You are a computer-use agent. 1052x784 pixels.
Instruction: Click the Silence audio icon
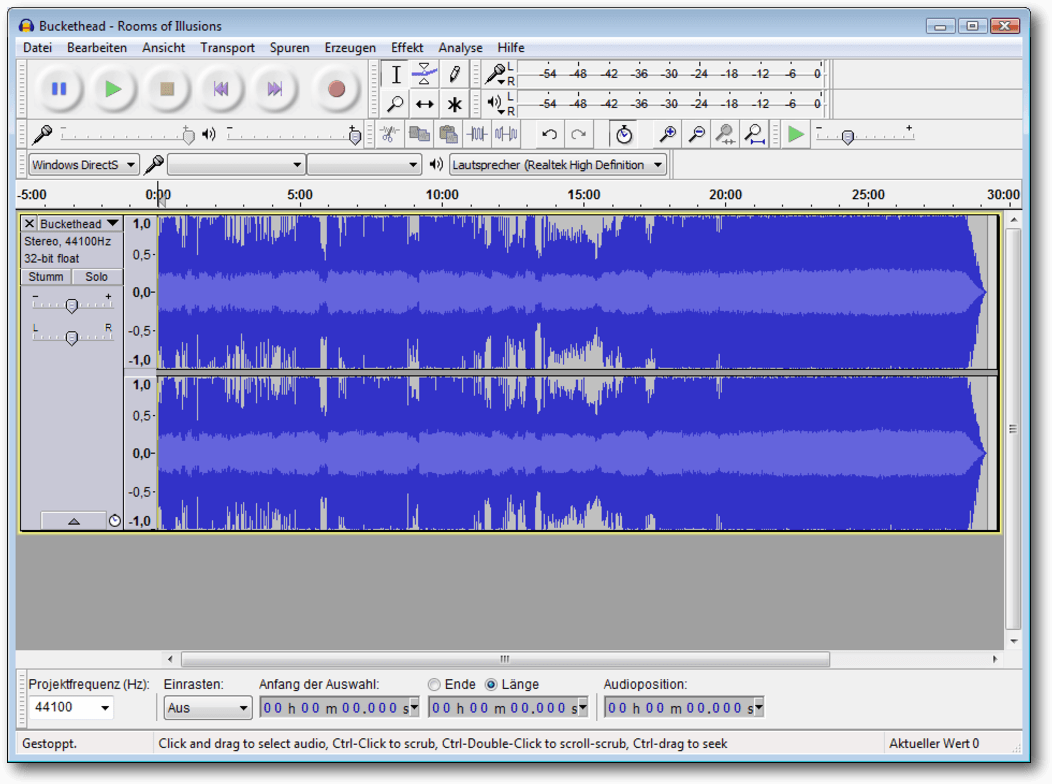coord(507,134)
